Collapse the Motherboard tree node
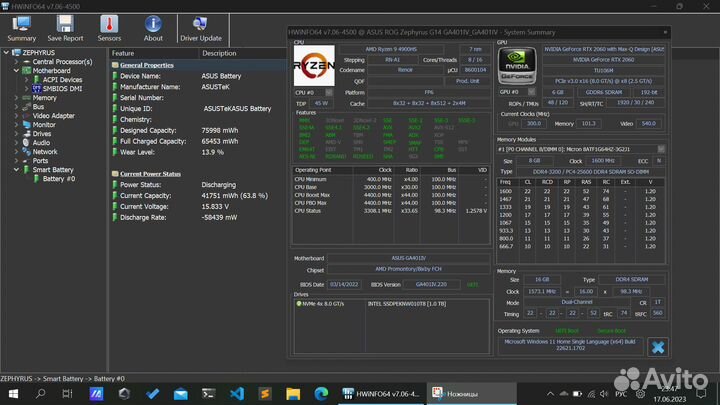This screenshot has height=405, width=720. [x=17, y=71]
